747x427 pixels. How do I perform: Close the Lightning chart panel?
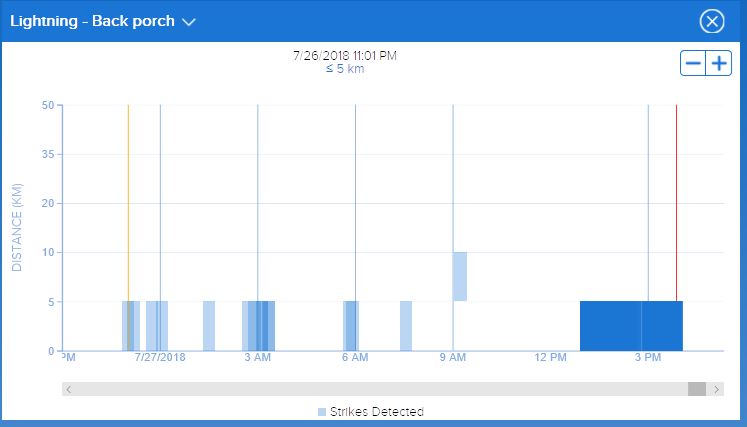point(712,22)
